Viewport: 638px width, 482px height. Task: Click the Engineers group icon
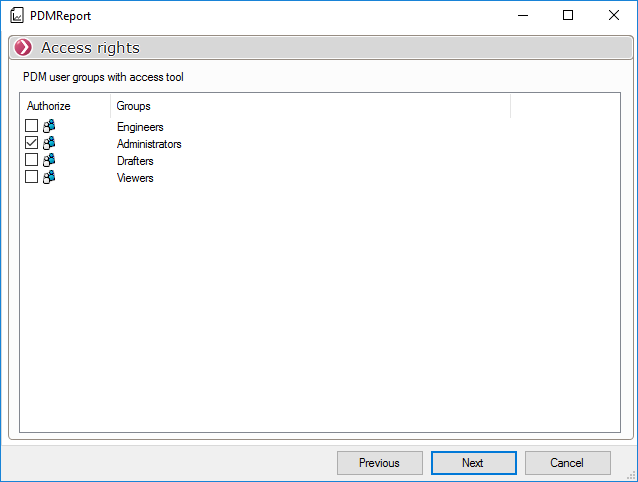(49, 127)
